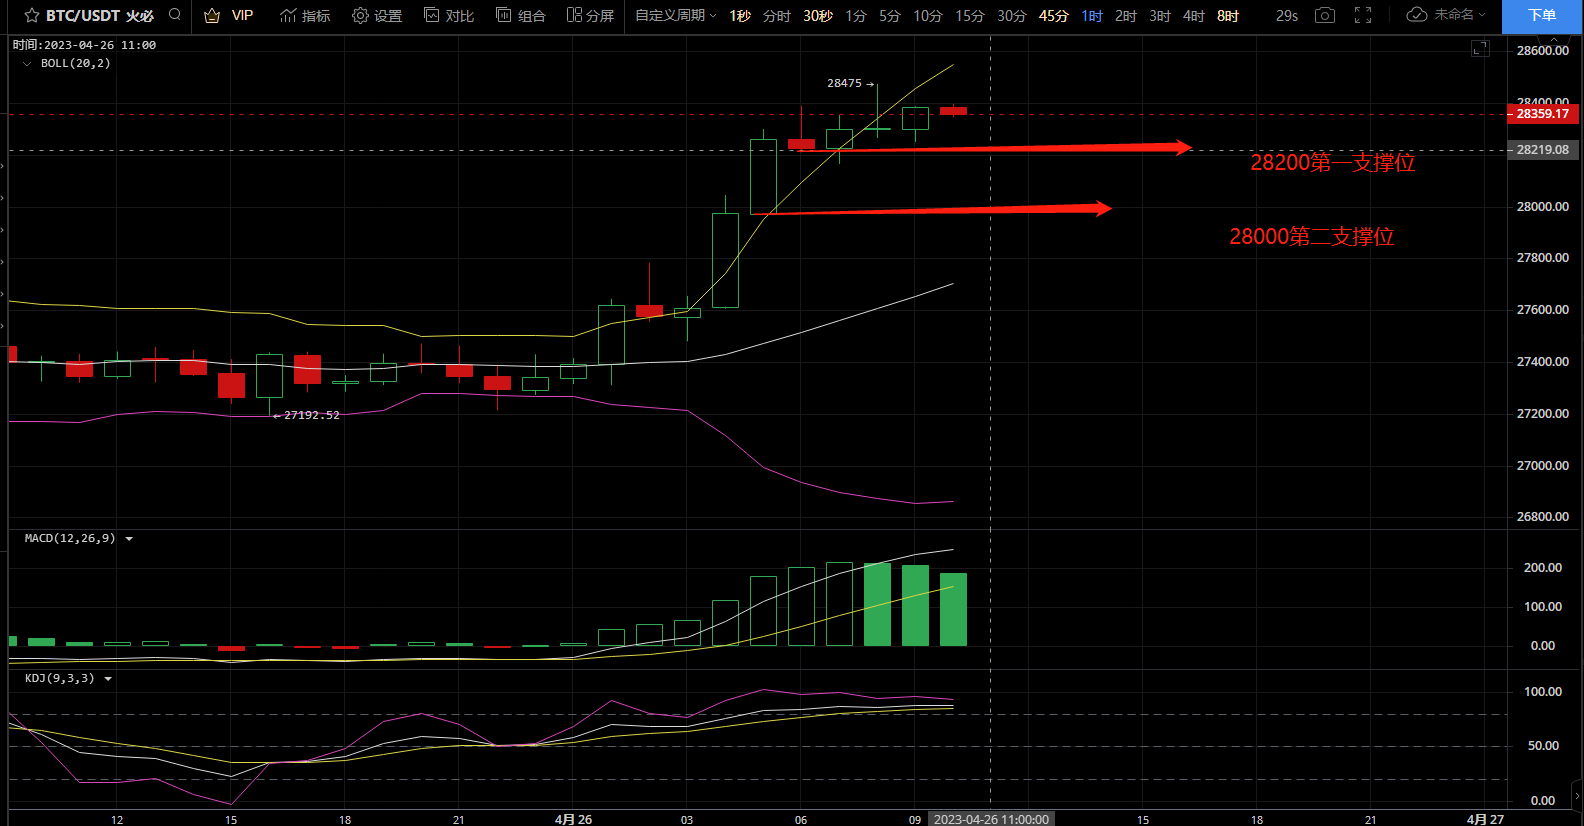Choose the 45分 timeframe

tap(1054, 16)
